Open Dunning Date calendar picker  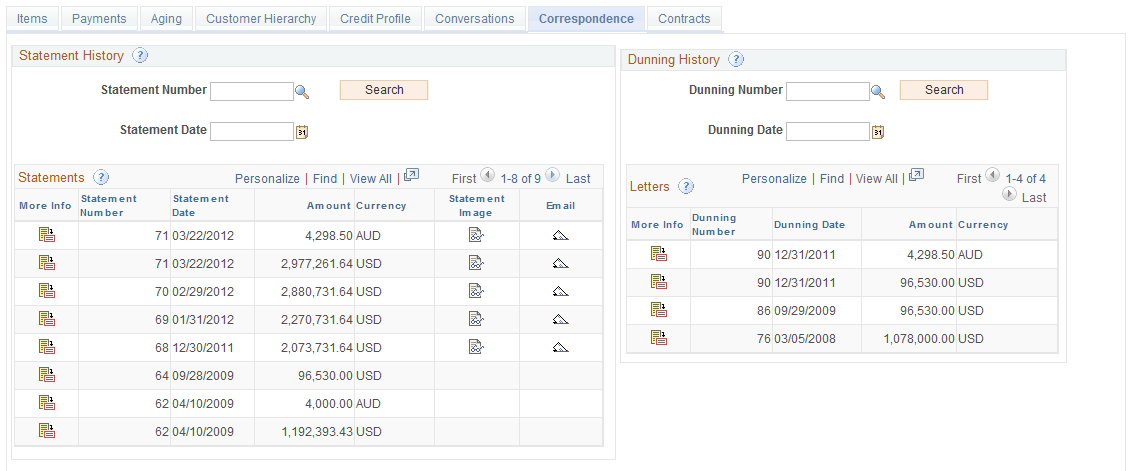(878, 132)
